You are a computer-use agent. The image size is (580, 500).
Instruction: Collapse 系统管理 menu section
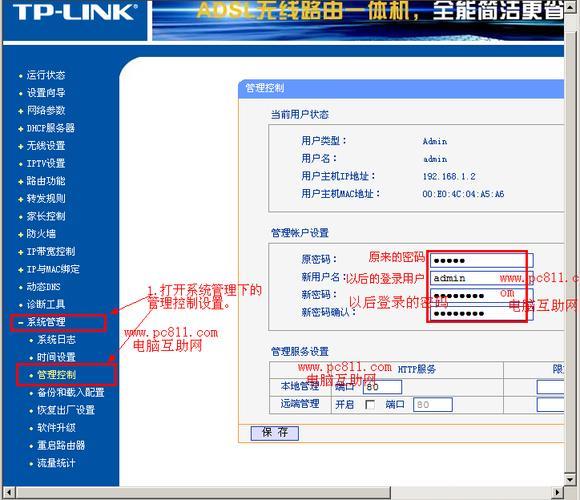45,322
